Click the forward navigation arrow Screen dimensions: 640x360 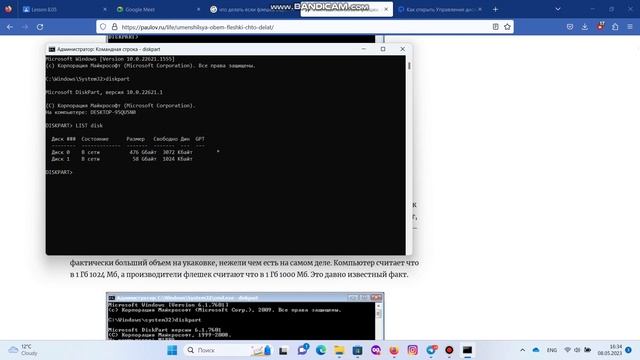click(x=25, y=27)
